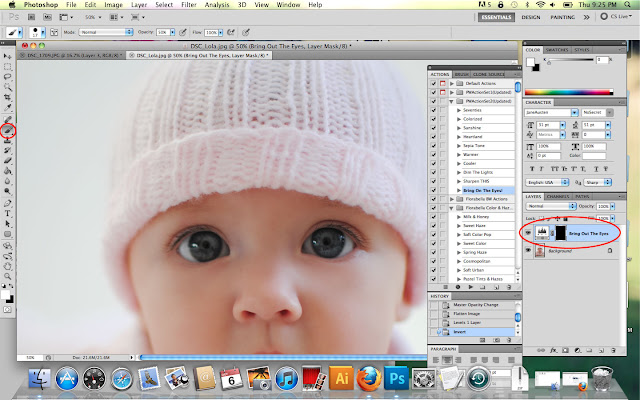This screenshot has height=400, width=640.
Task: Collapse the PWActionSet2(Updated) folder
Action: pos(452,101)
